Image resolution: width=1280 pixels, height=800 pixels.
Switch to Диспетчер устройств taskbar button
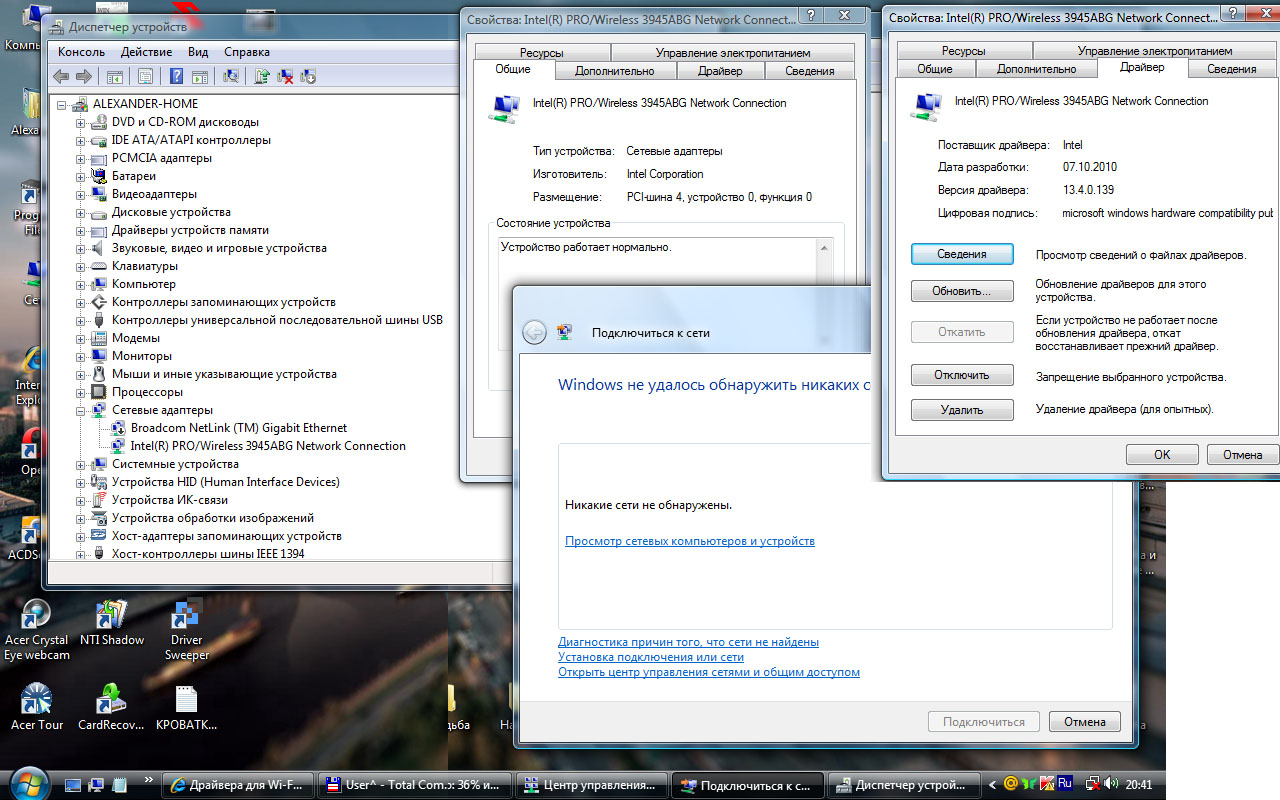tap(905, 785)
